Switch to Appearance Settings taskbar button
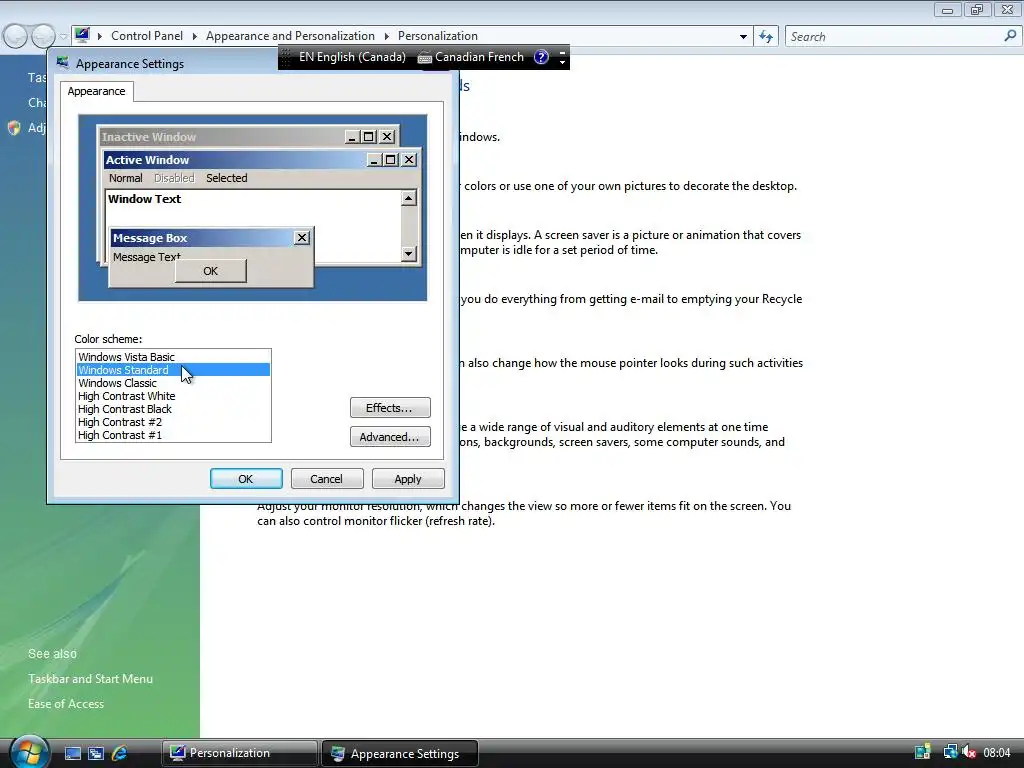The image size is (1024, 768). click(400, 754)
